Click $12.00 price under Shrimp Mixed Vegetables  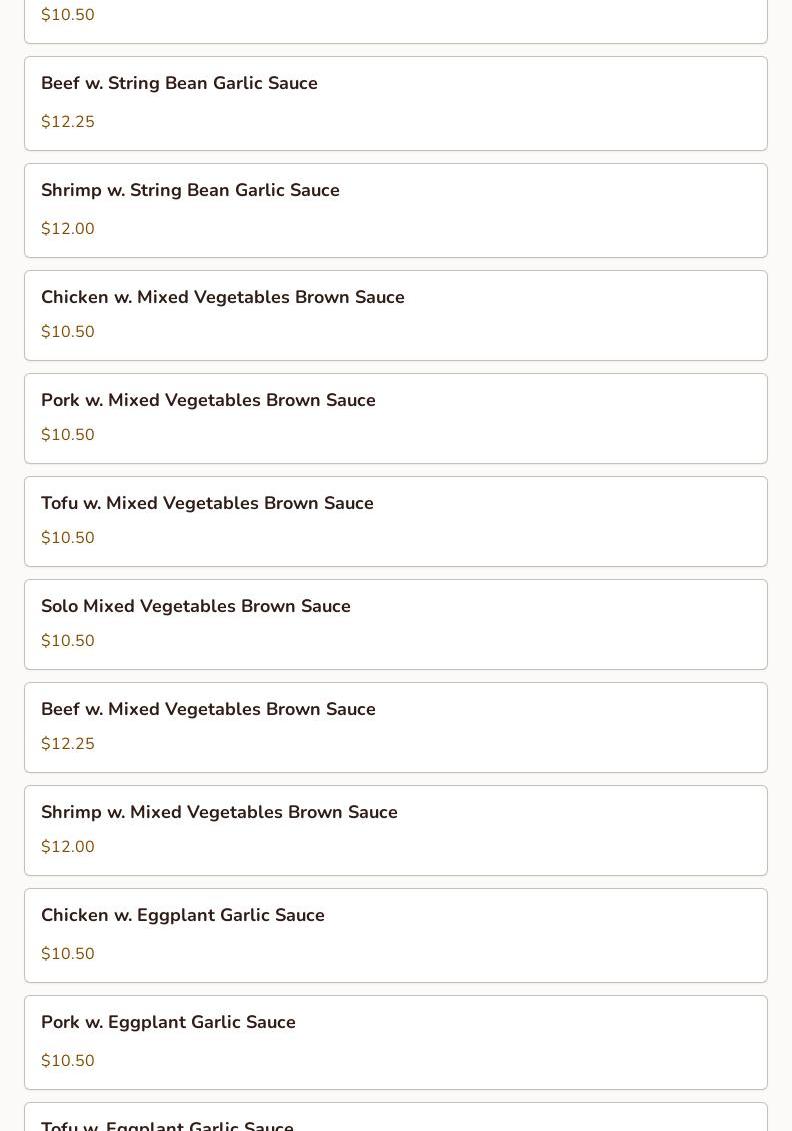tap(68, 847)
